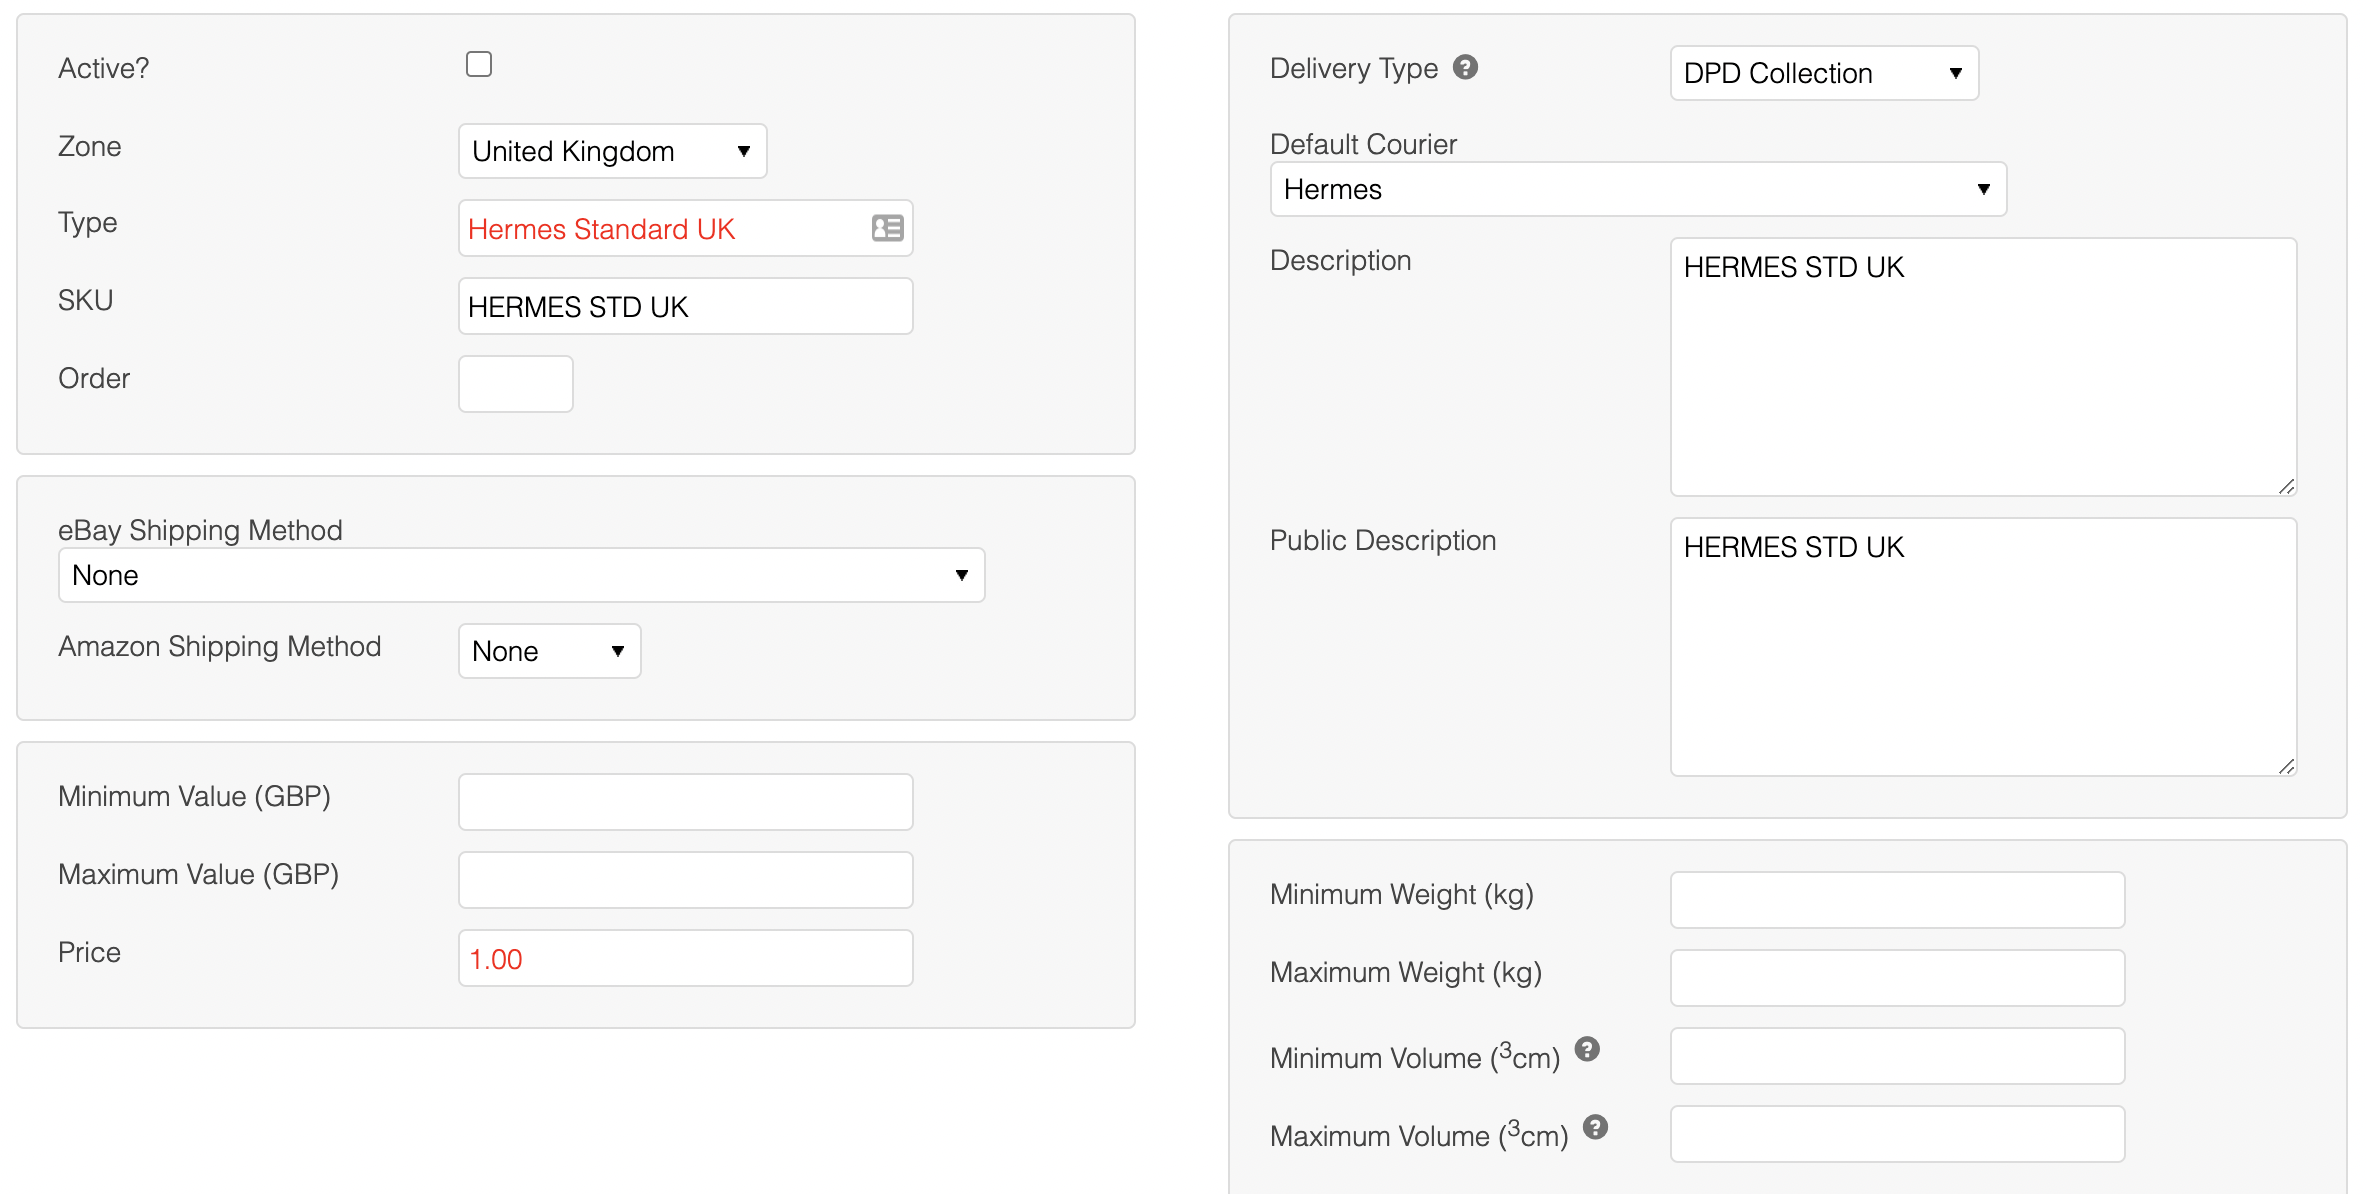Focus the Price field
The image size is (2366, 1194).
point(685,958)
